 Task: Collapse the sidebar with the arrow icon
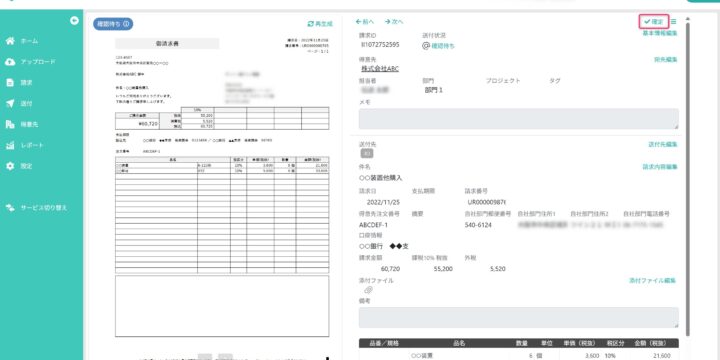(74, 20)
